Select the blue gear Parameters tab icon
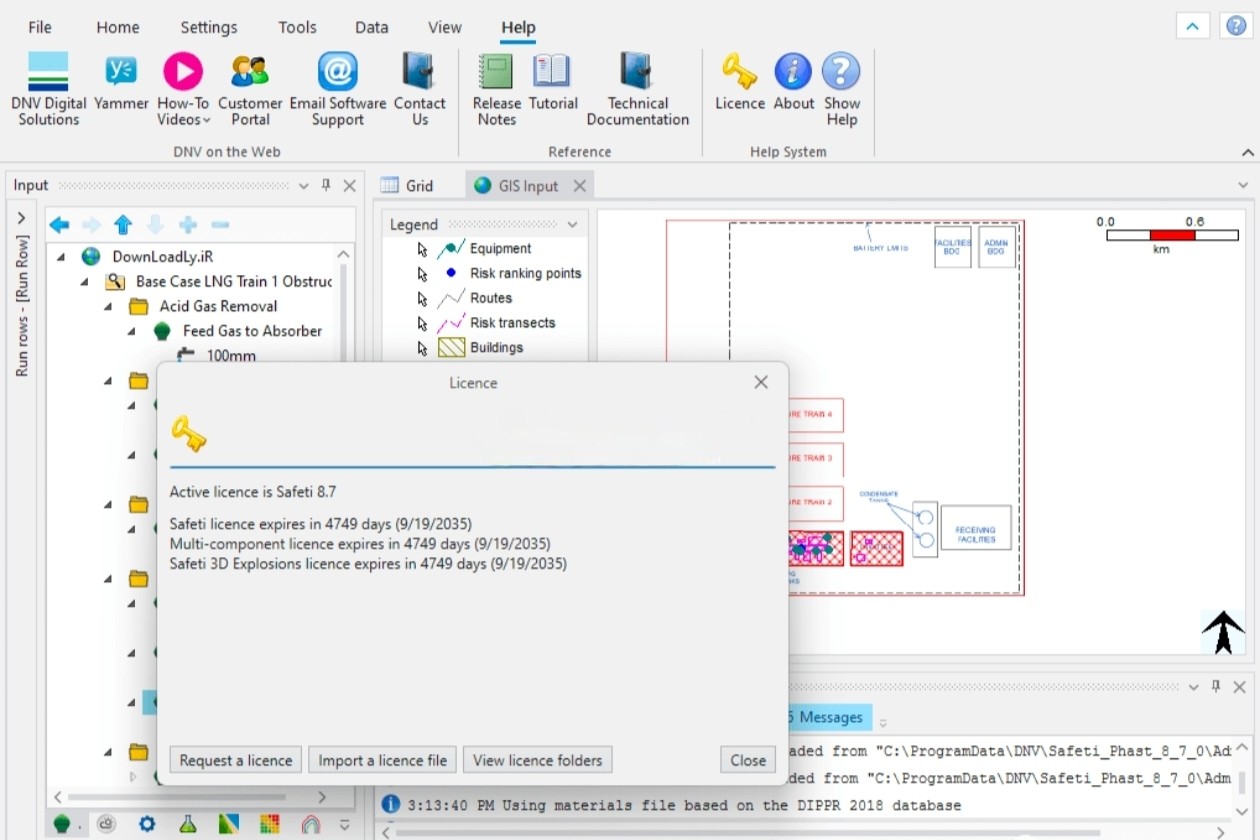 (147, 823)
